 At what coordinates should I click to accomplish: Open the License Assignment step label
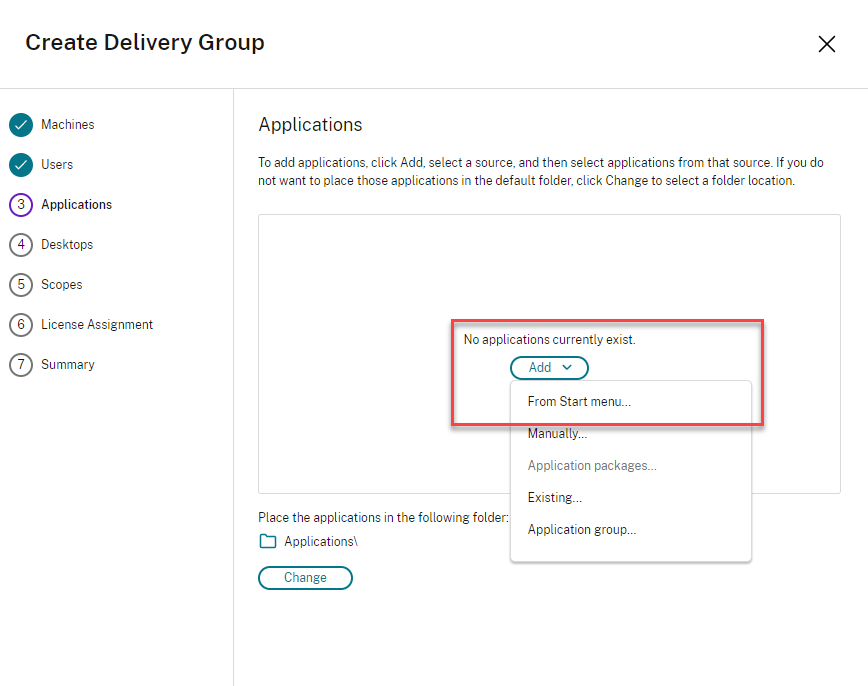[x=97, y=325]
